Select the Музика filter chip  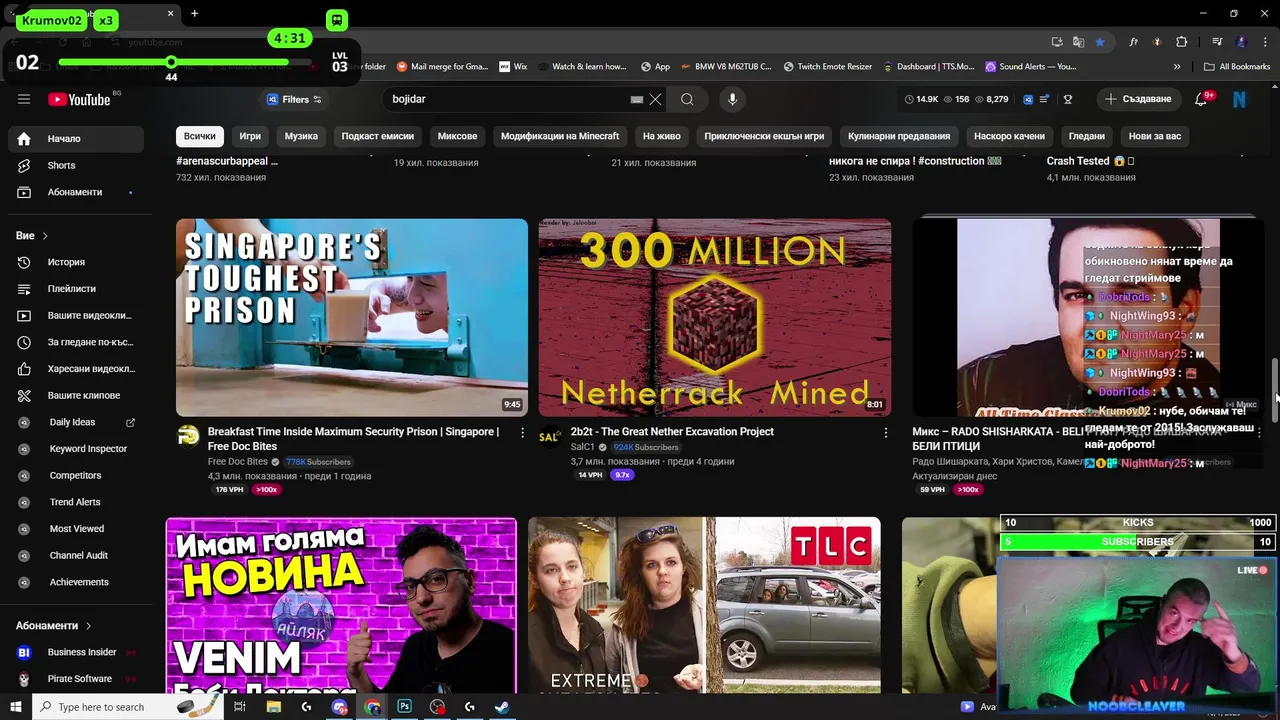[x=301, y=136]
